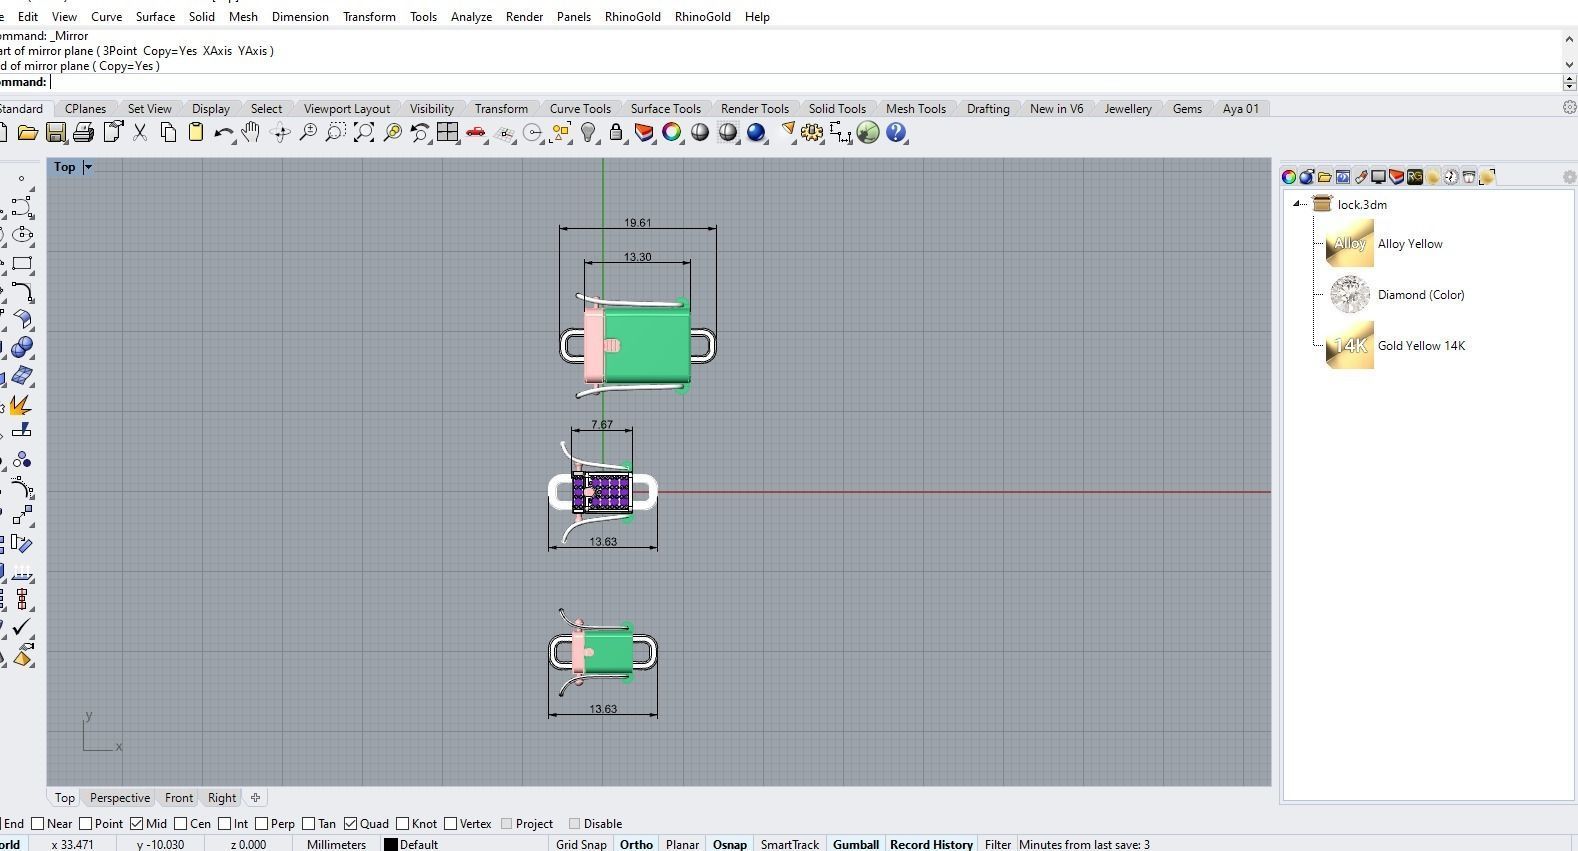Click the Cut scissors icon

pyautogui.click(x=140, y=133)
